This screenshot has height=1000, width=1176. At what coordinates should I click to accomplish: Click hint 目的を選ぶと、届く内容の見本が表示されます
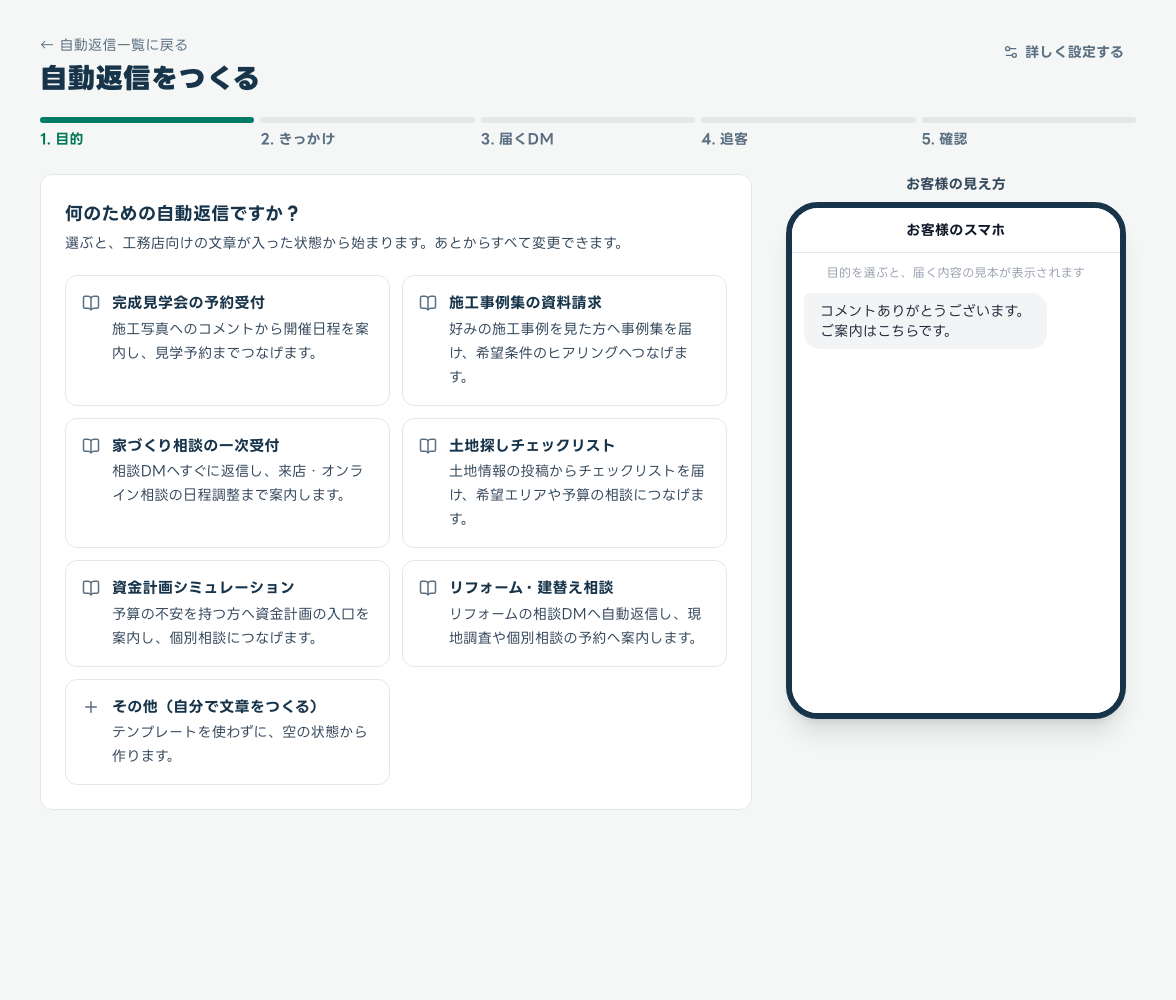956,272
